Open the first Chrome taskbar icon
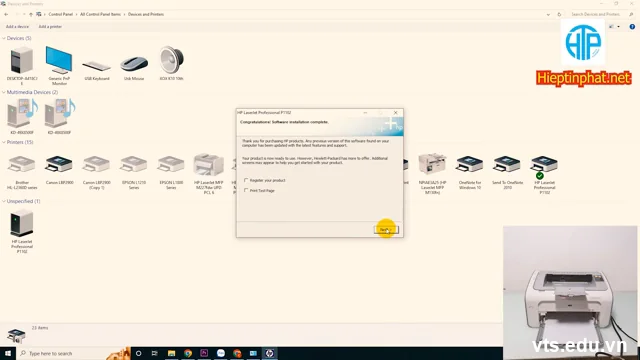Viewport: 640px width, 360px height. click(188, 353)
